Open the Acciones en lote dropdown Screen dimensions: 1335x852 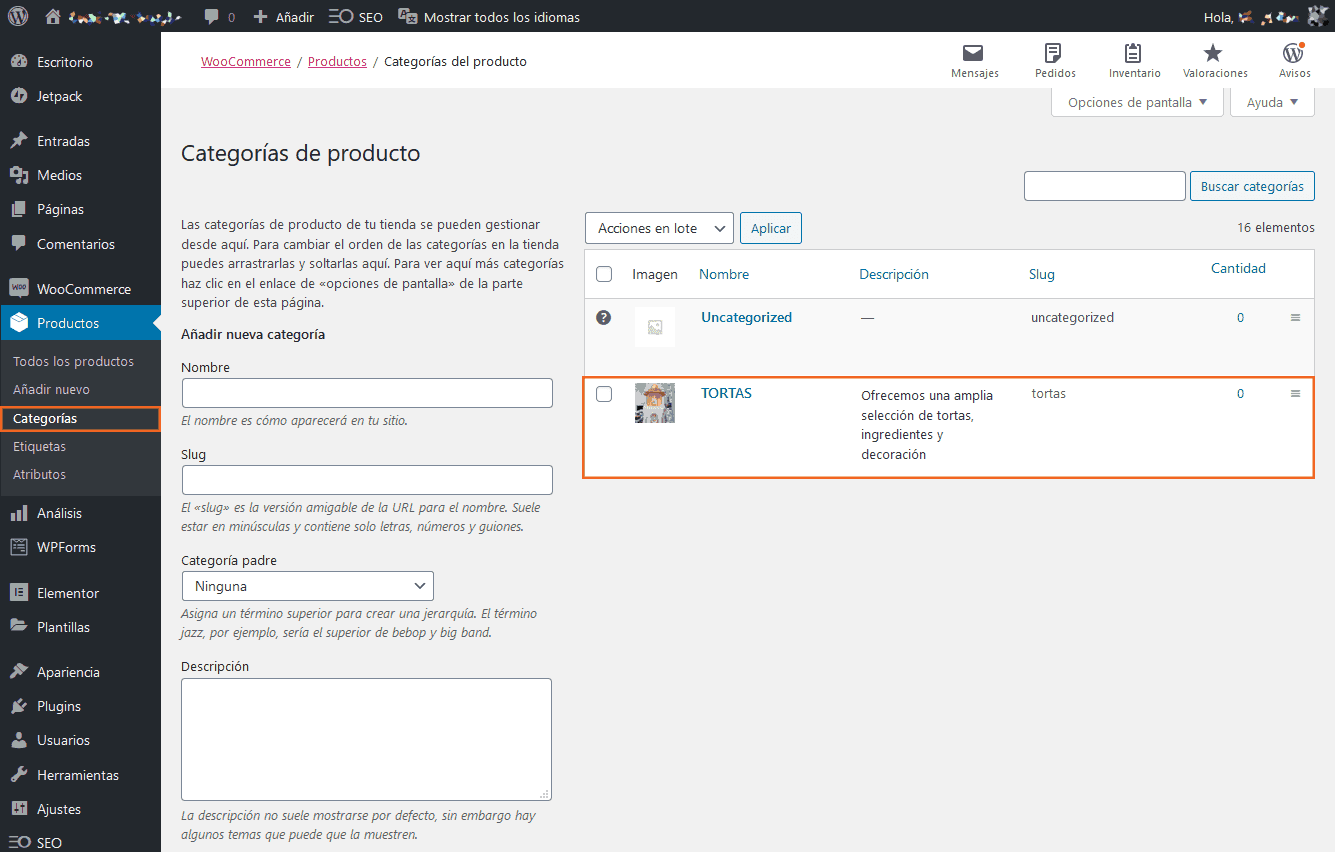[x=659, y=227]
